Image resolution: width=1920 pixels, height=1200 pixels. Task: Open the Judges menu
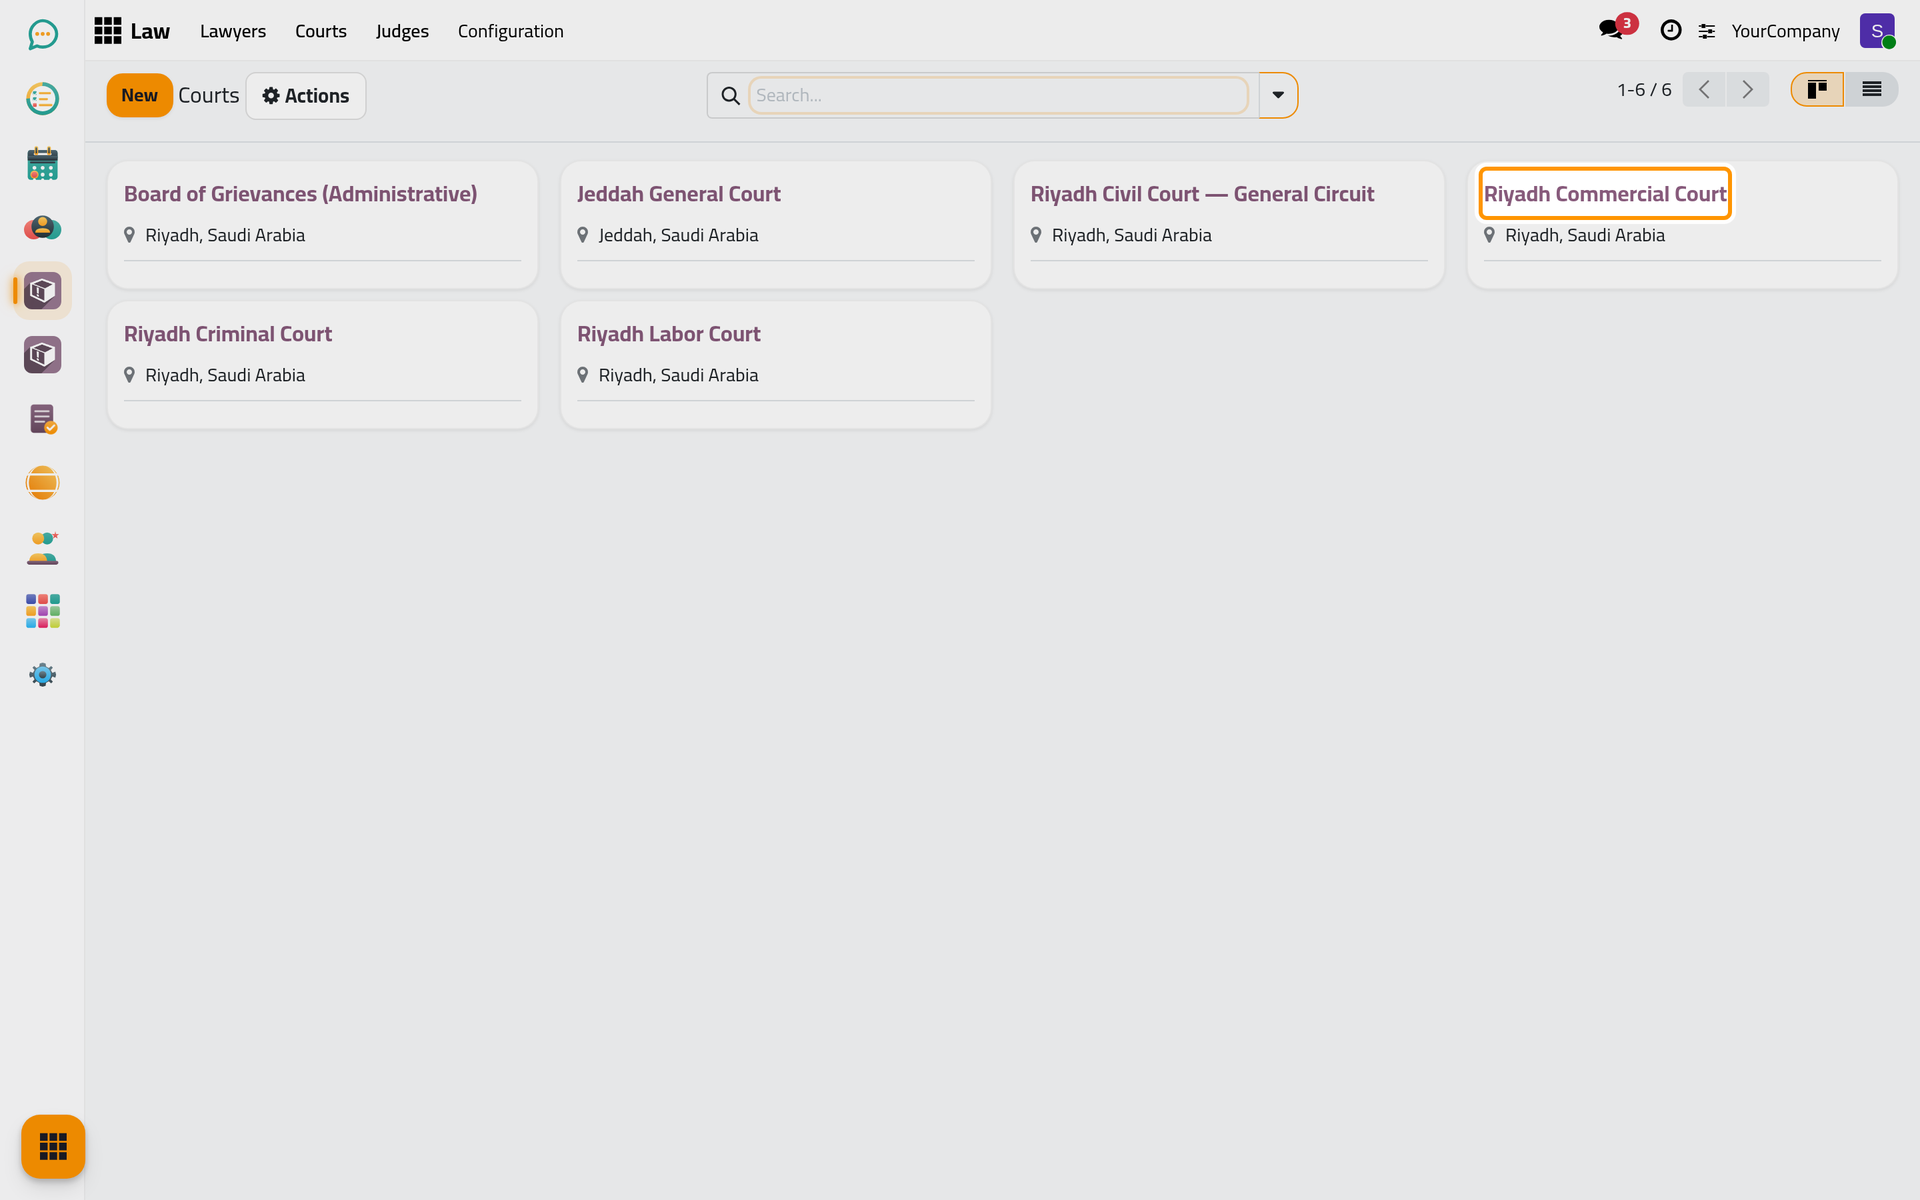click(402, 31)
